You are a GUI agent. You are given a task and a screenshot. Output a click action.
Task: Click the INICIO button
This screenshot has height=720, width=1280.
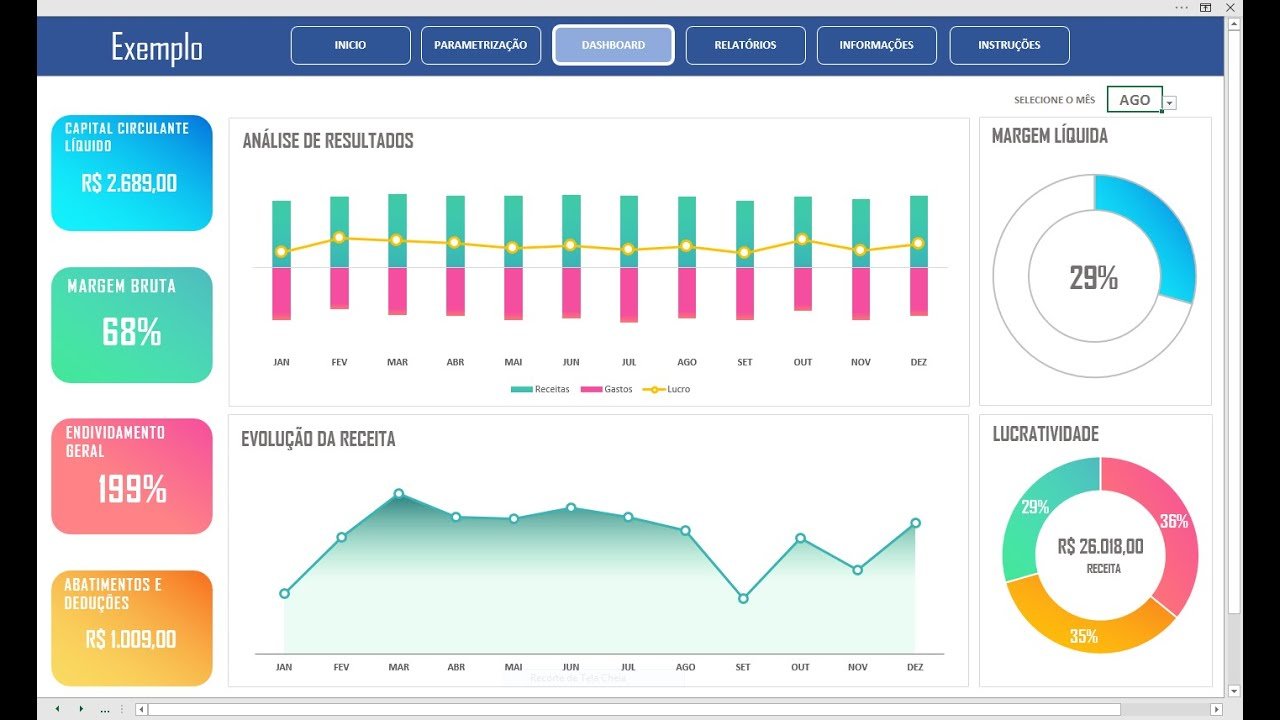(x=350, y=45)
